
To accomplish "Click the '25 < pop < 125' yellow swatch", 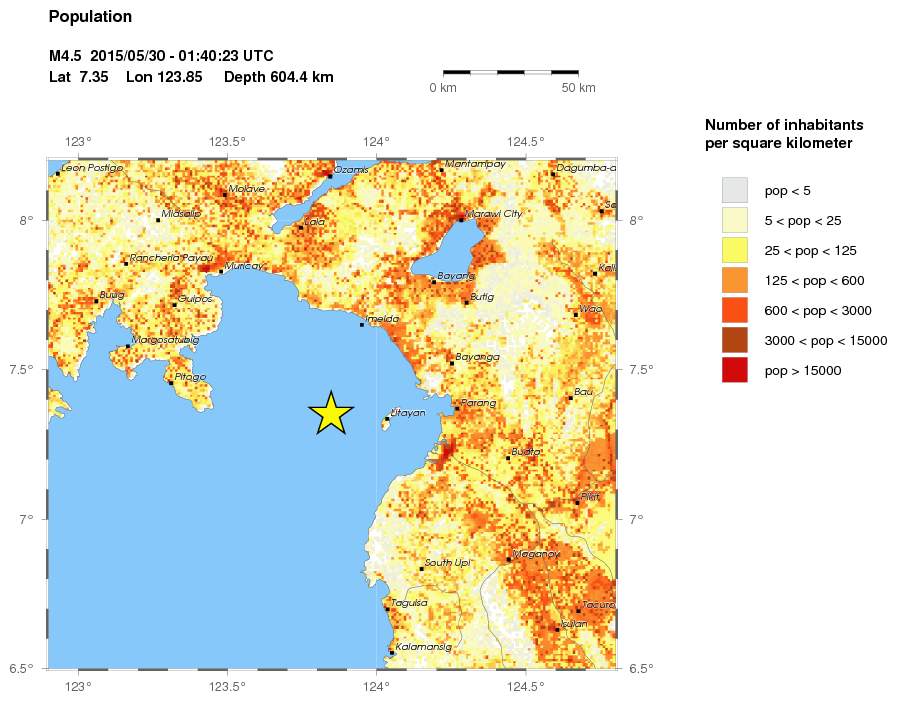I will click(x=735, y=250).
